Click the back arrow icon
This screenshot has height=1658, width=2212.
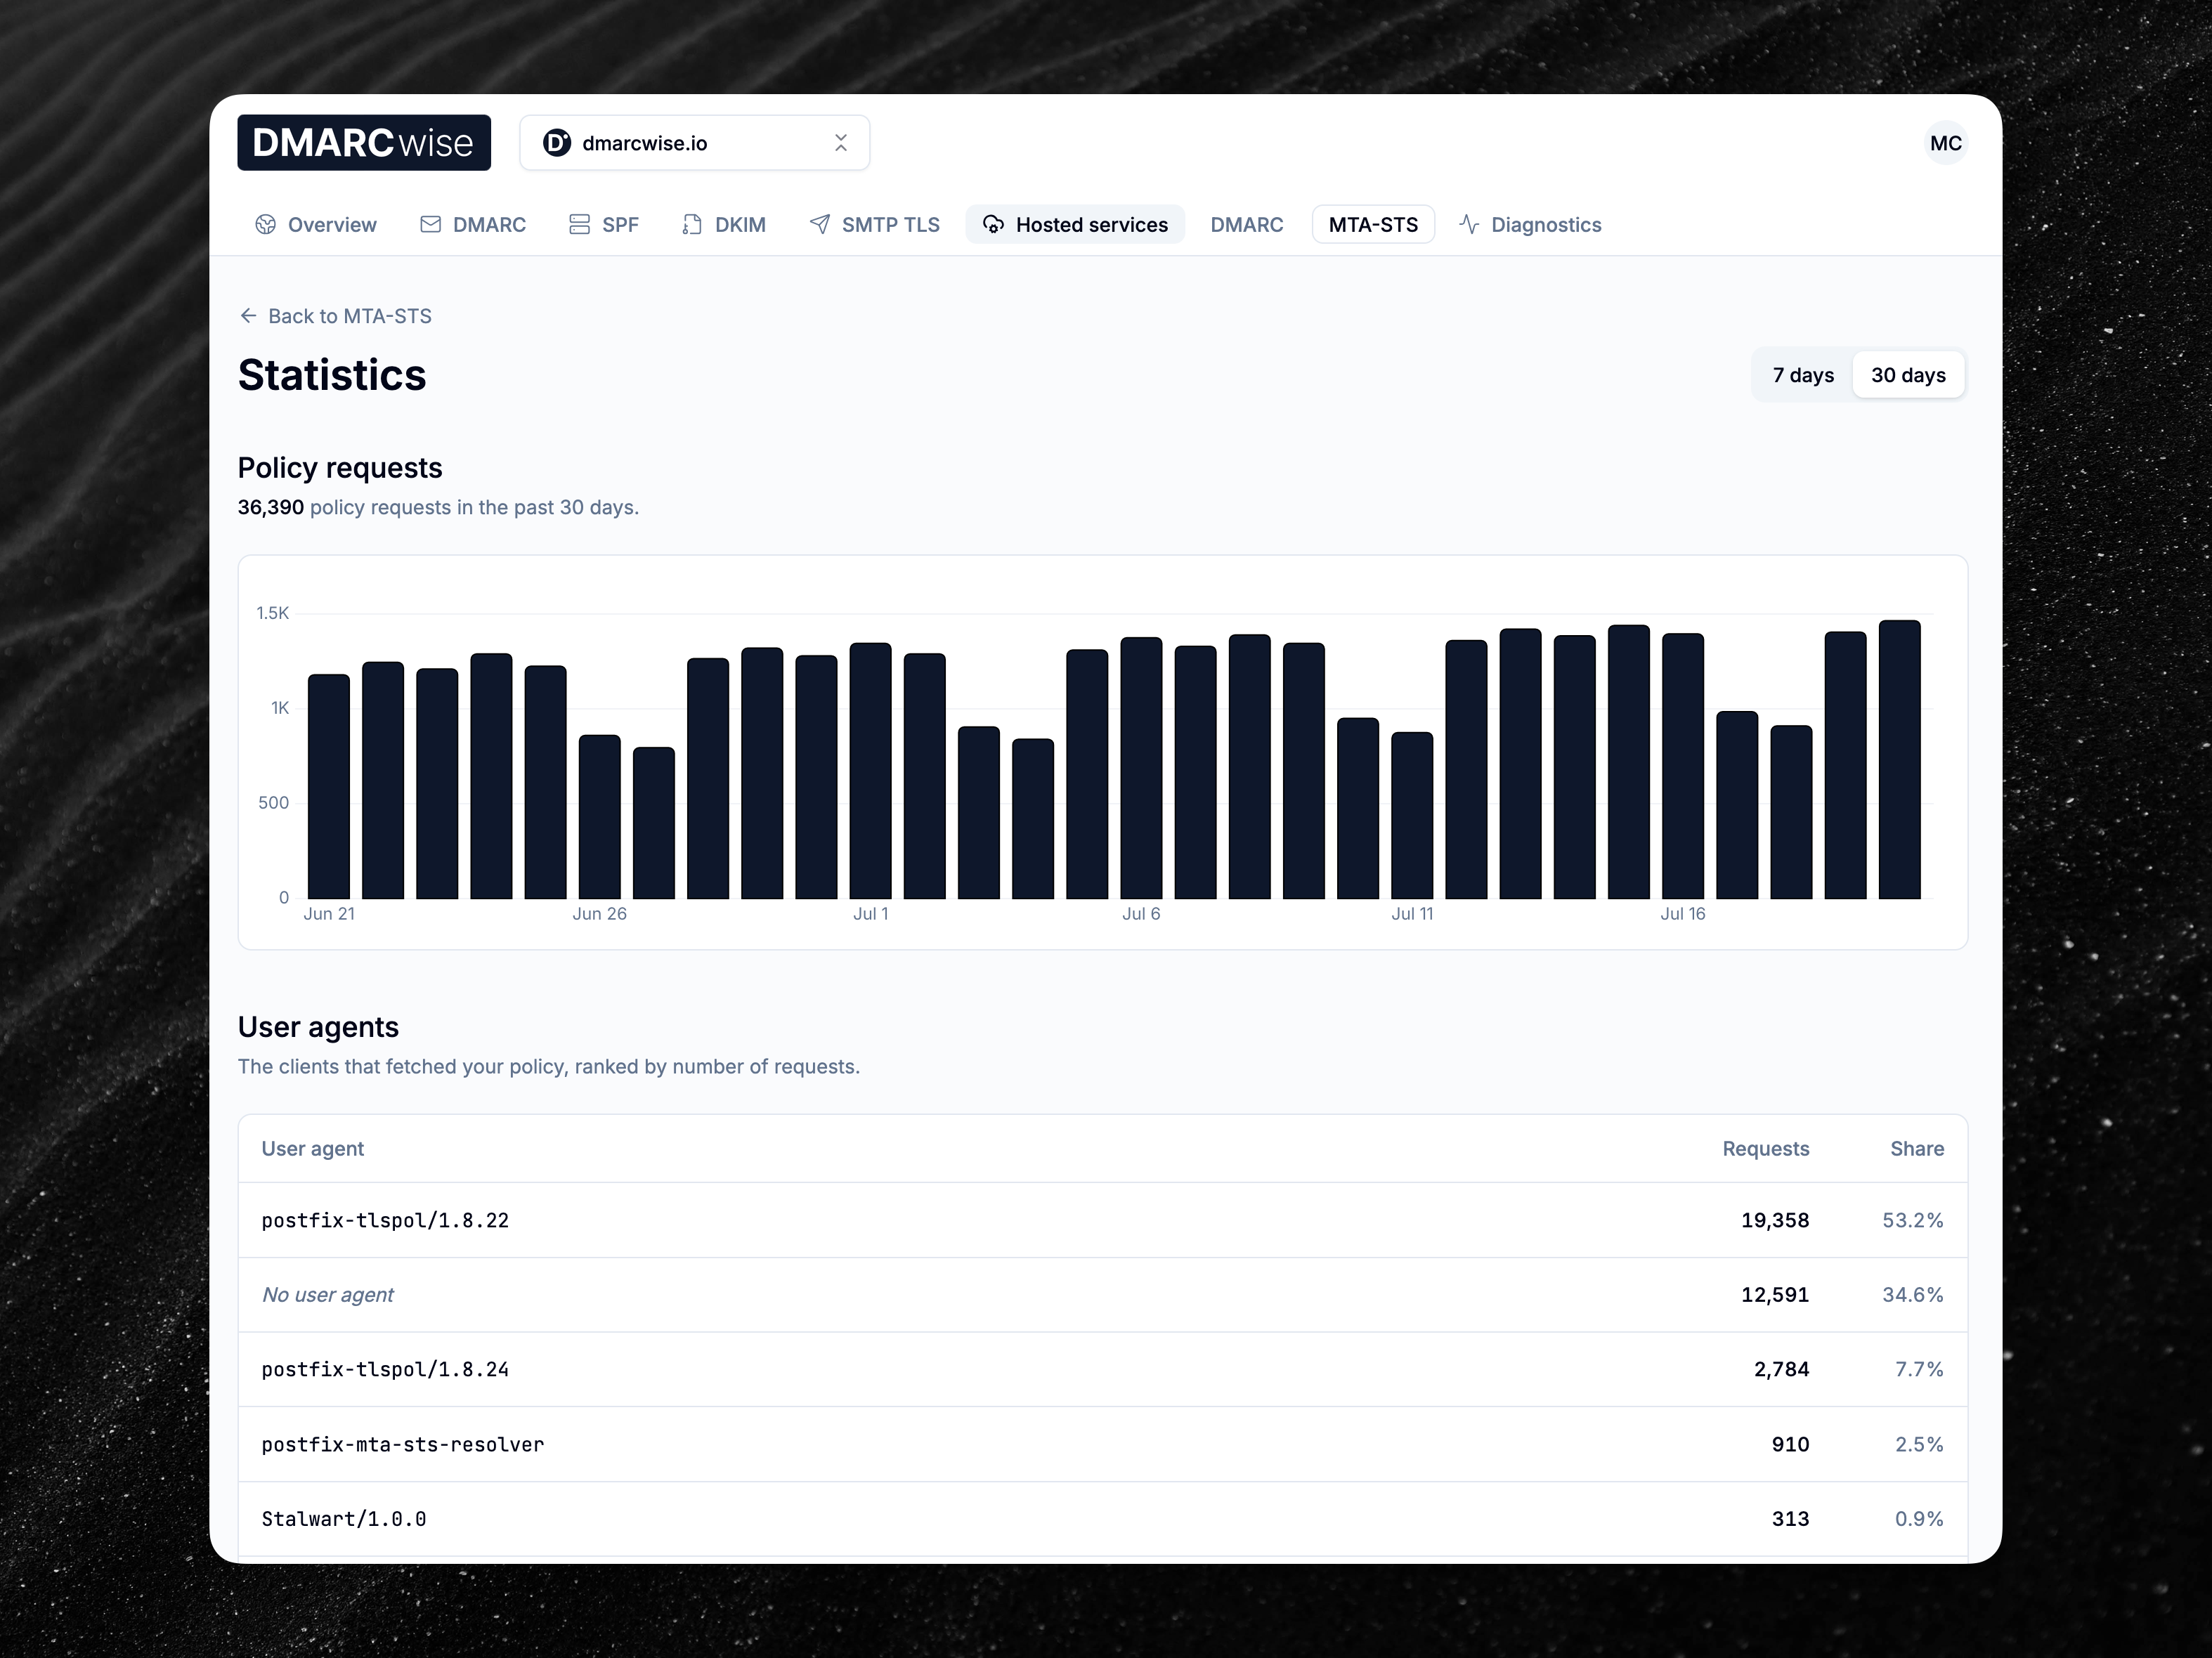pos(248,316)
